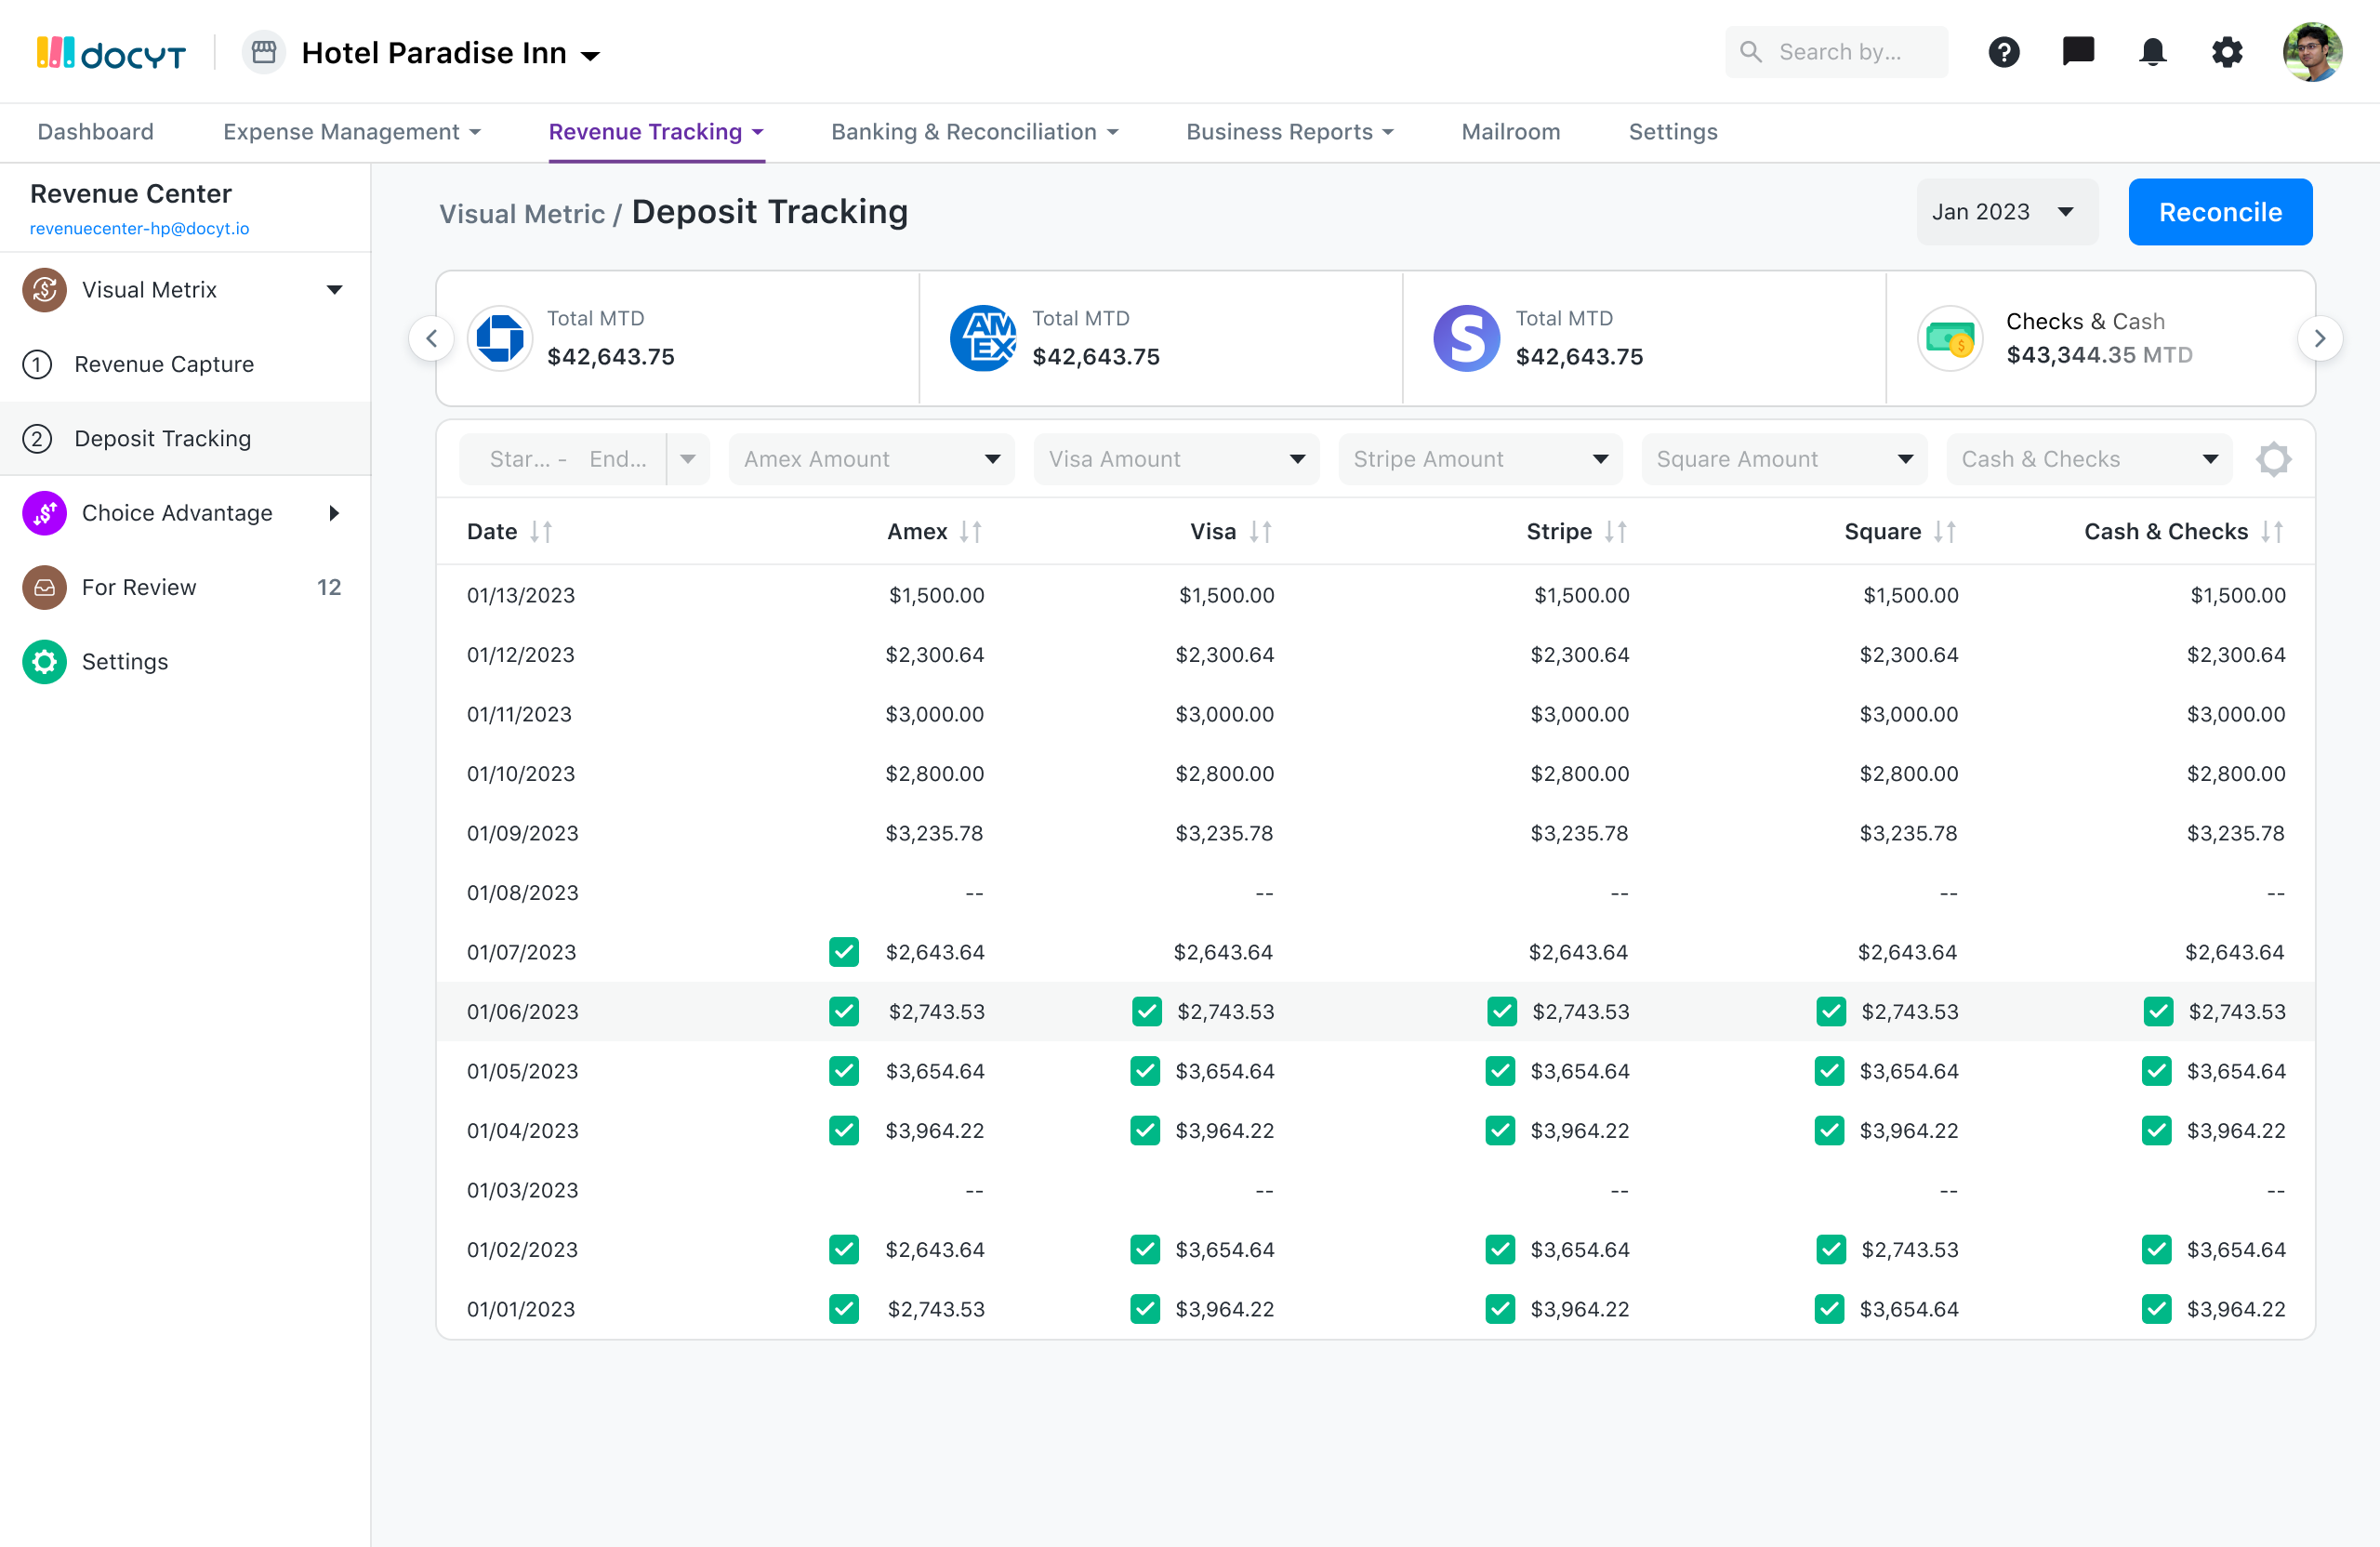Open the Choice Advantage sidebar icon

click(44, 512)
